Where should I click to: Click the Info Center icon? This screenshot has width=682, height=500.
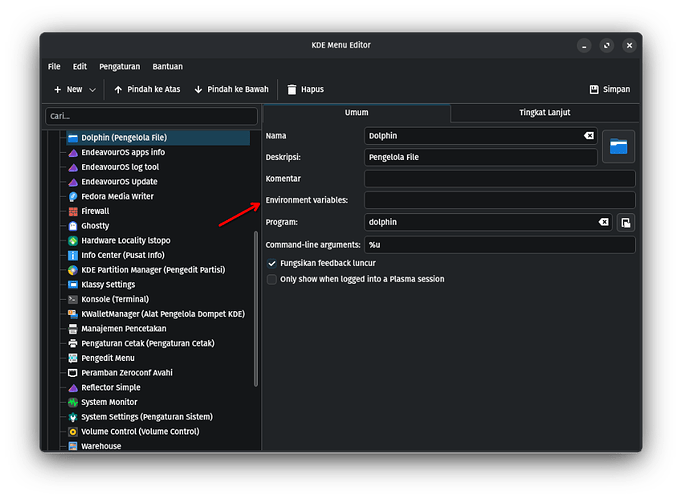73,256
